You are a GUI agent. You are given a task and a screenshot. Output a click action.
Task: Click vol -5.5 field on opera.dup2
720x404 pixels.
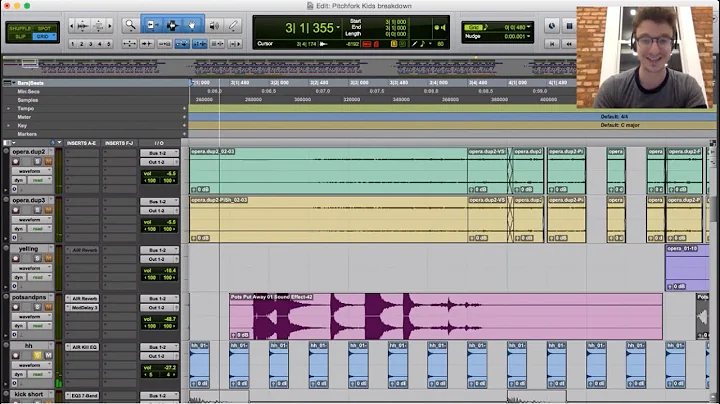point(159,174)
